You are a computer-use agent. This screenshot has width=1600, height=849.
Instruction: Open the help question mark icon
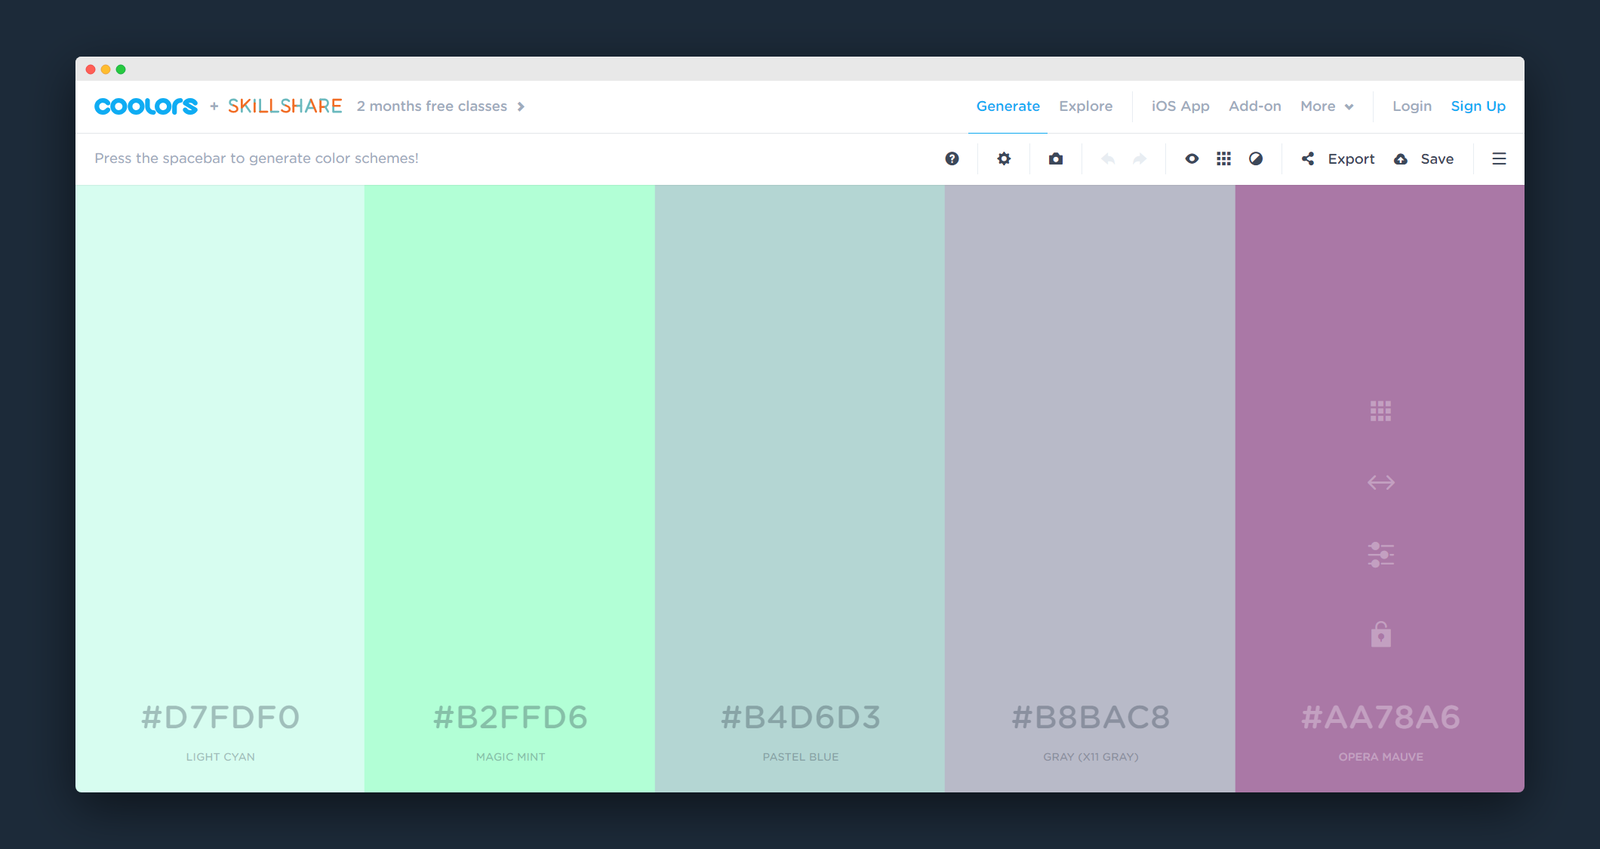click(x=952, y=159)
